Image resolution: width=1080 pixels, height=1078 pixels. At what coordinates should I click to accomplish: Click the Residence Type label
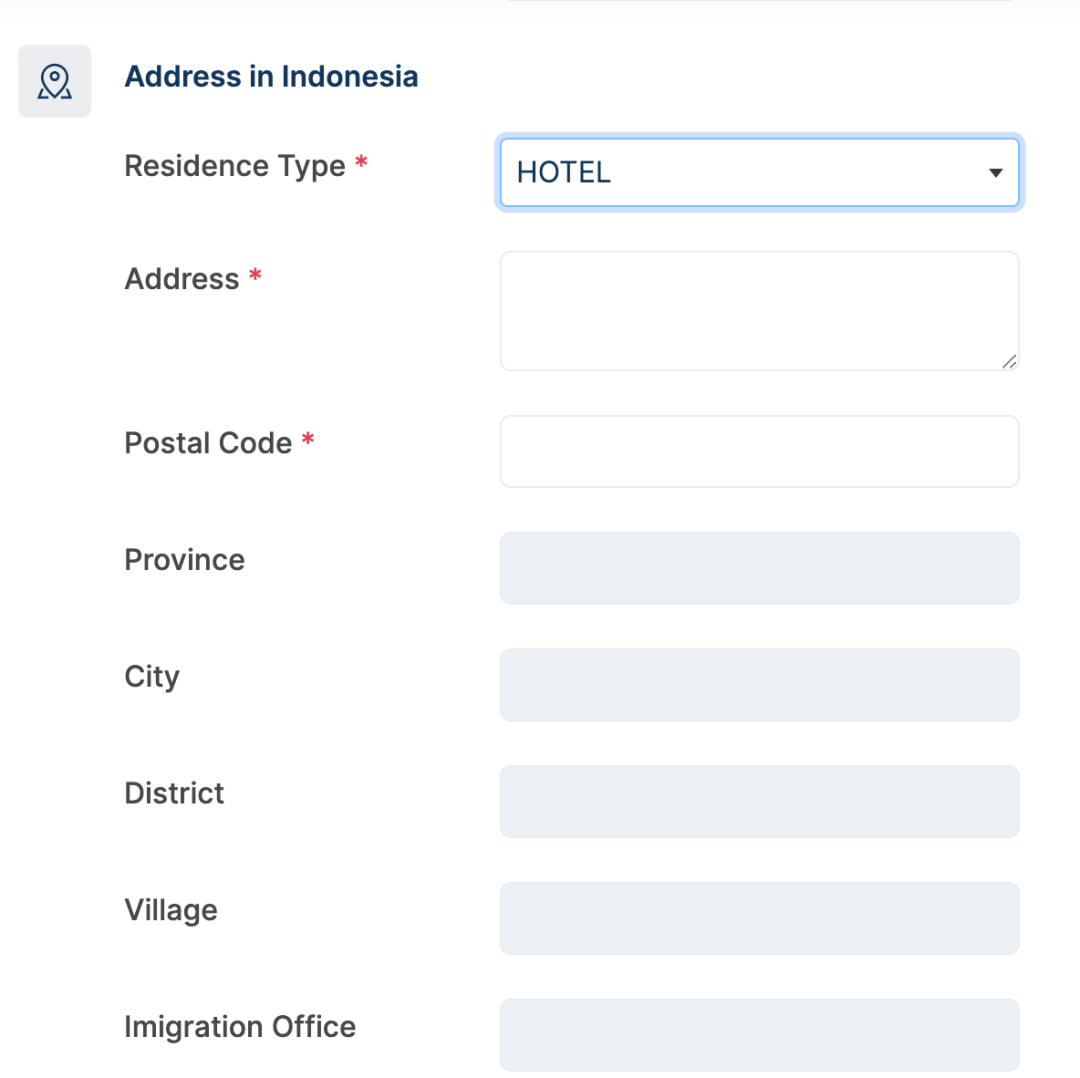234,166
